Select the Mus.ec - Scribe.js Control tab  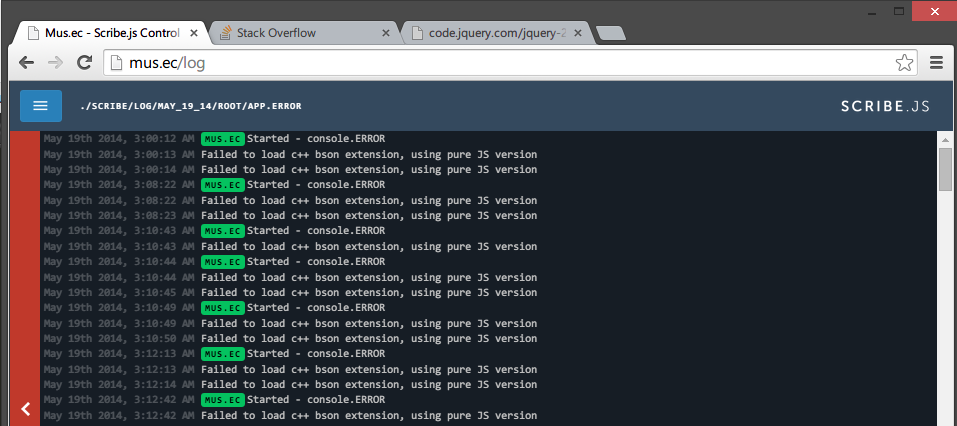pos(112,33)
